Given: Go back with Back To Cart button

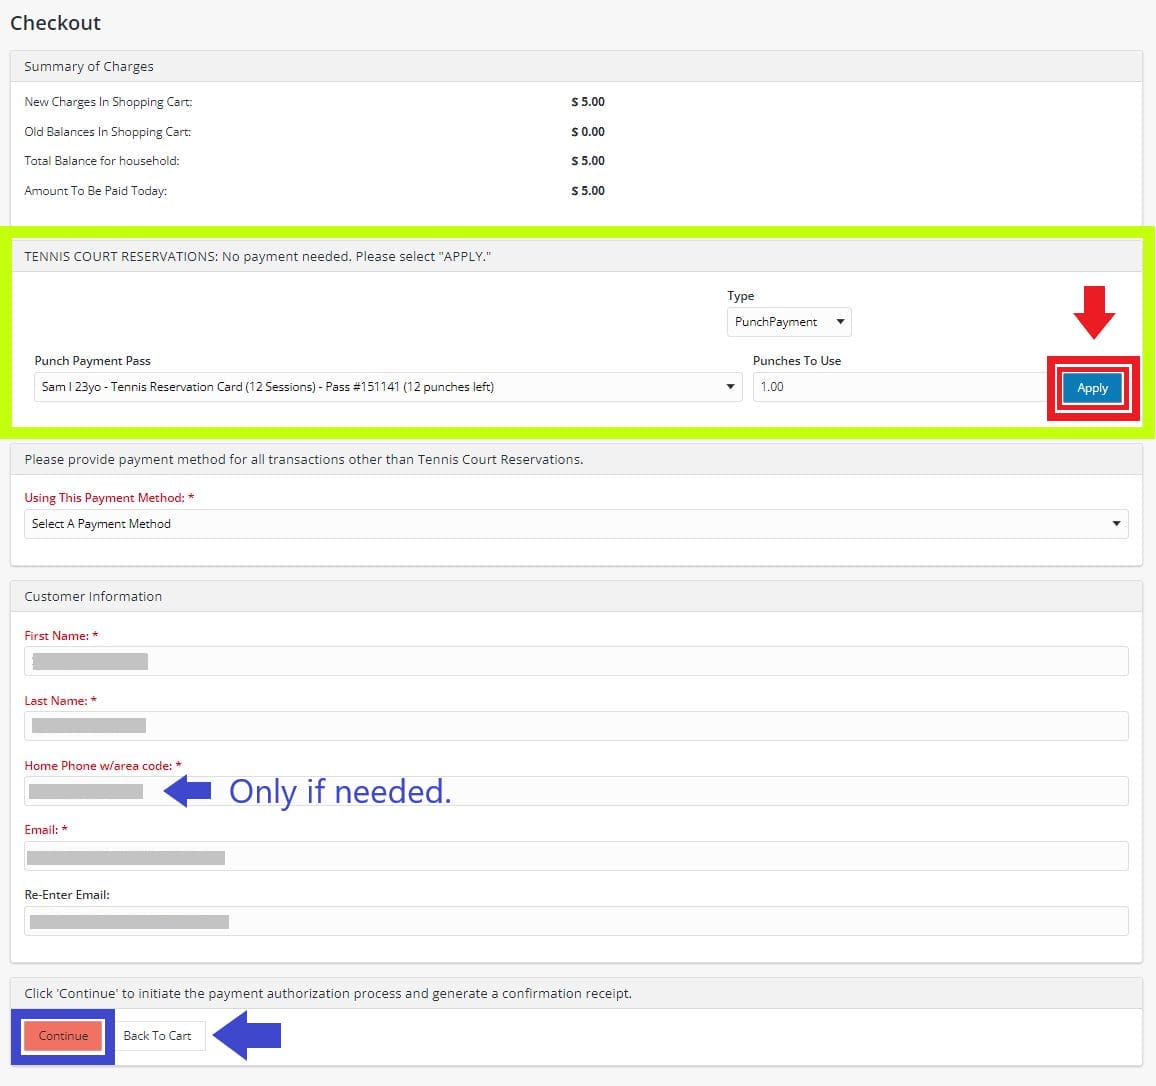Looking at the screenshot, I should [x=157, y=1036].
